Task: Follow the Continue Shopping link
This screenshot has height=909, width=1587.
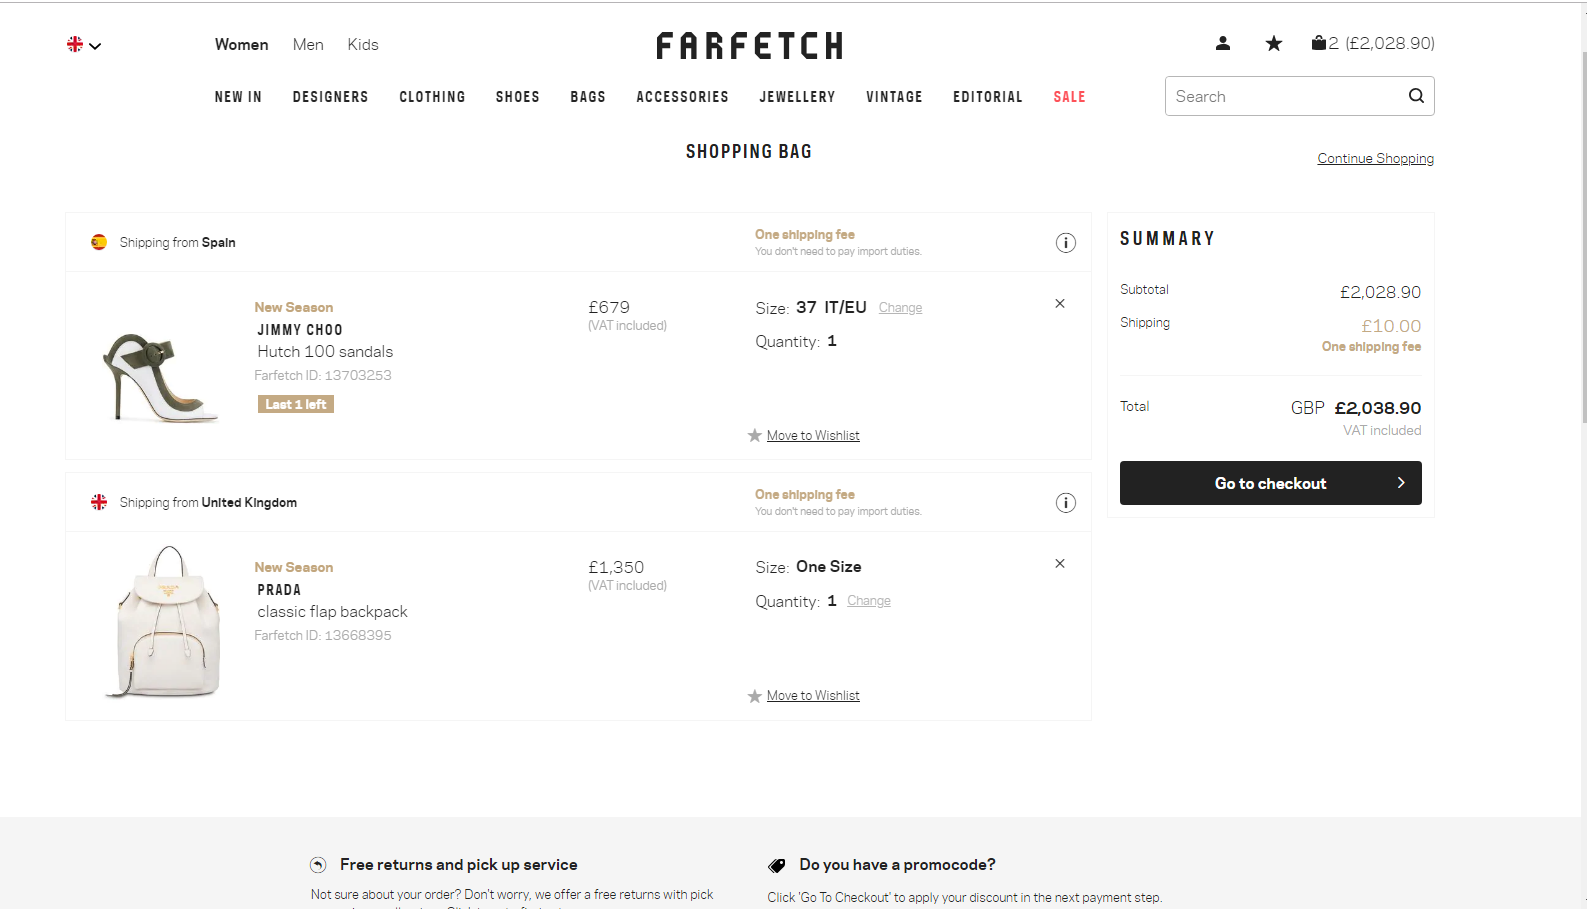Action: (1375, 159)
